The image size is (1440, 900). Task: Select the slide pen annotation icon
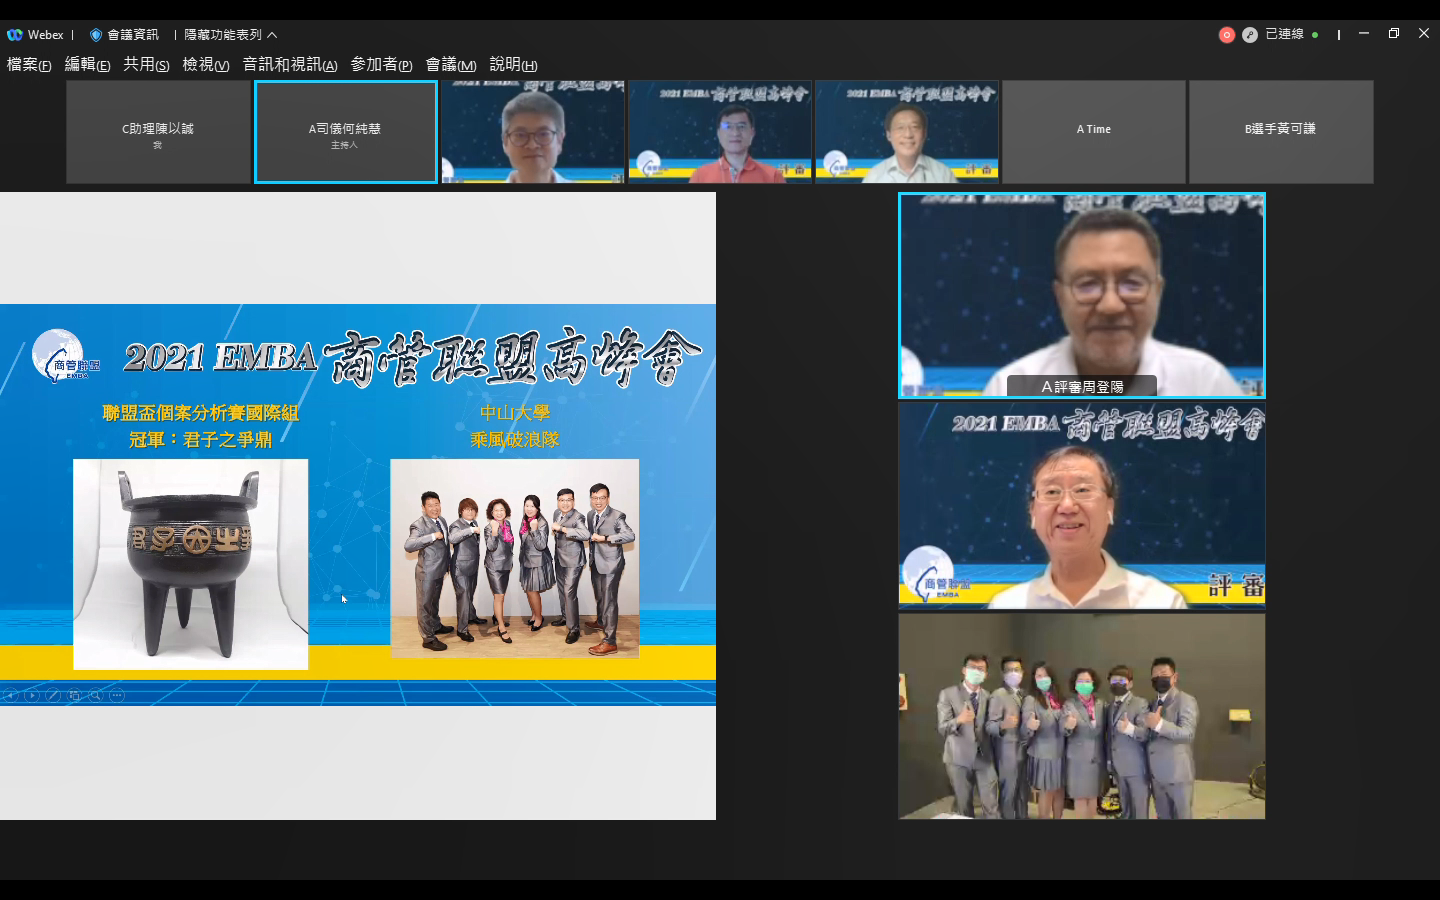tap(53, 695)
